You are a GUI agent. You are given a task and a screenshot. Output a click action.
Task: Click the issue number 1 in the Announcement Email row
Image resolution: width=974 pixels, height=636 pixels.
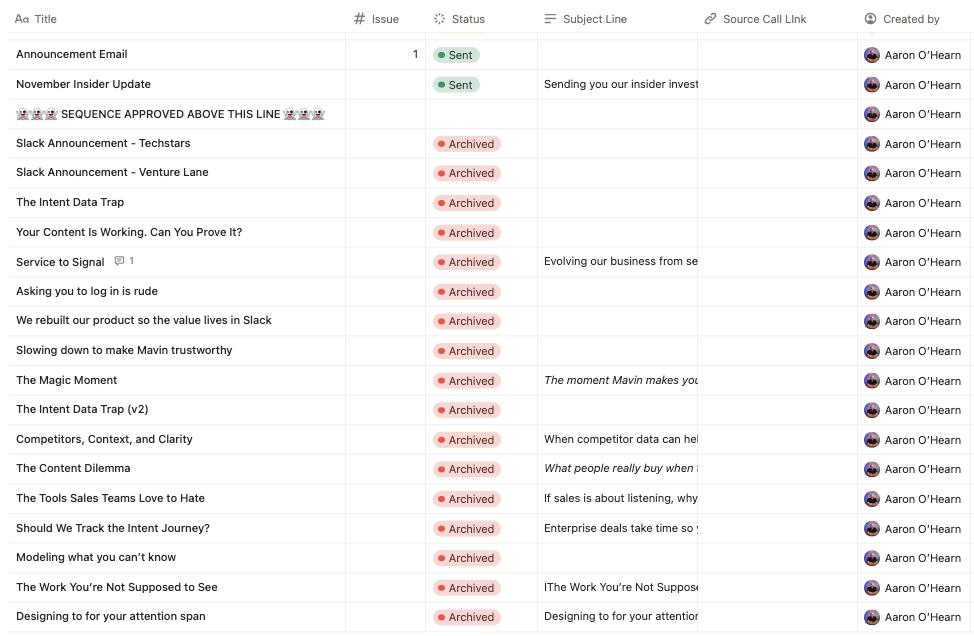[x=415, y=54]
